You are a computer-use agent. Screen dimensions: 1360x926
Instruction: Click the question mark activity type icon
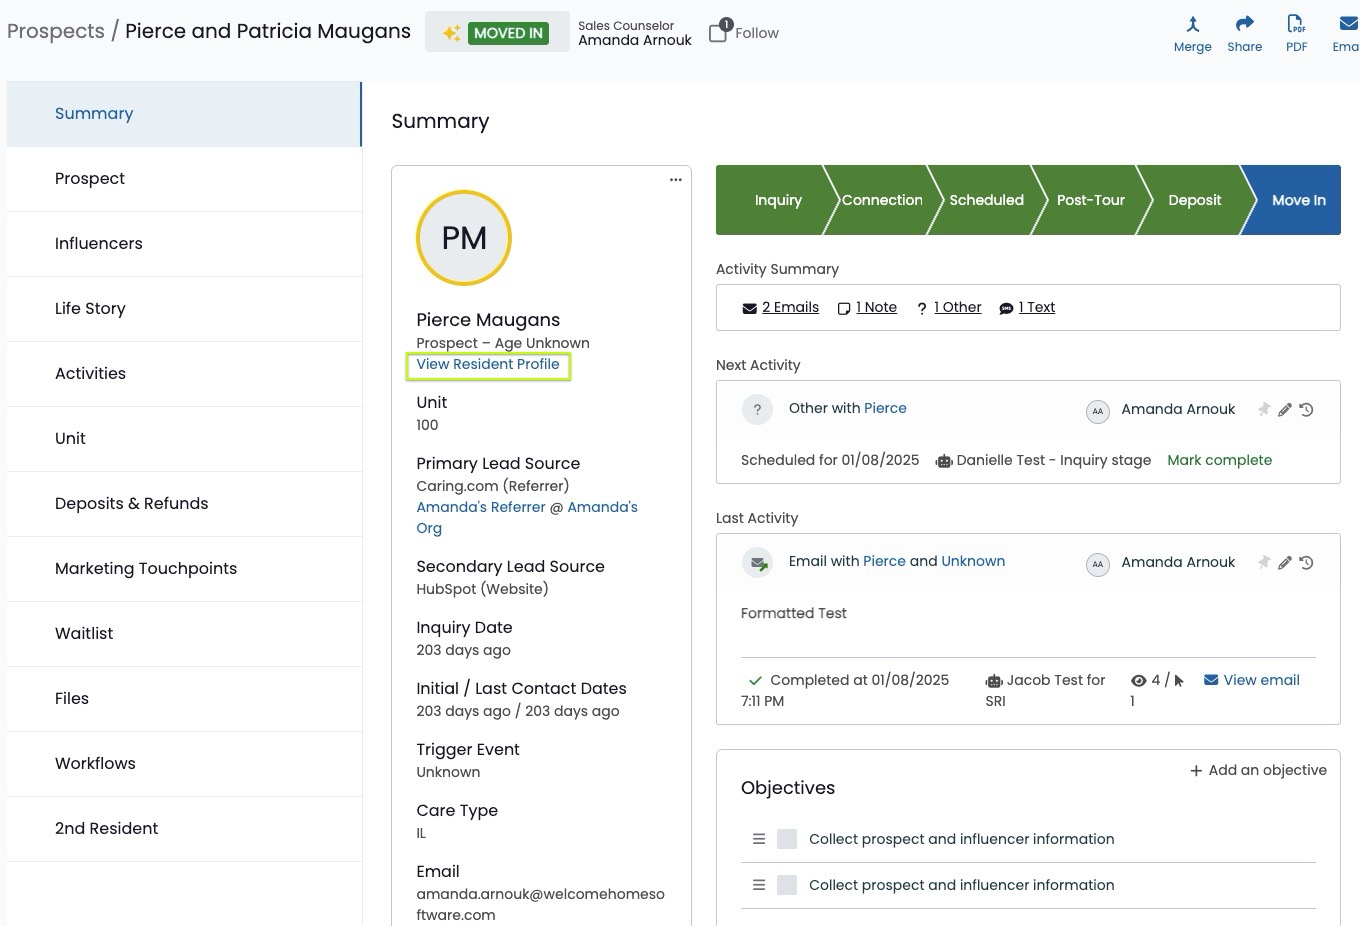757,409
